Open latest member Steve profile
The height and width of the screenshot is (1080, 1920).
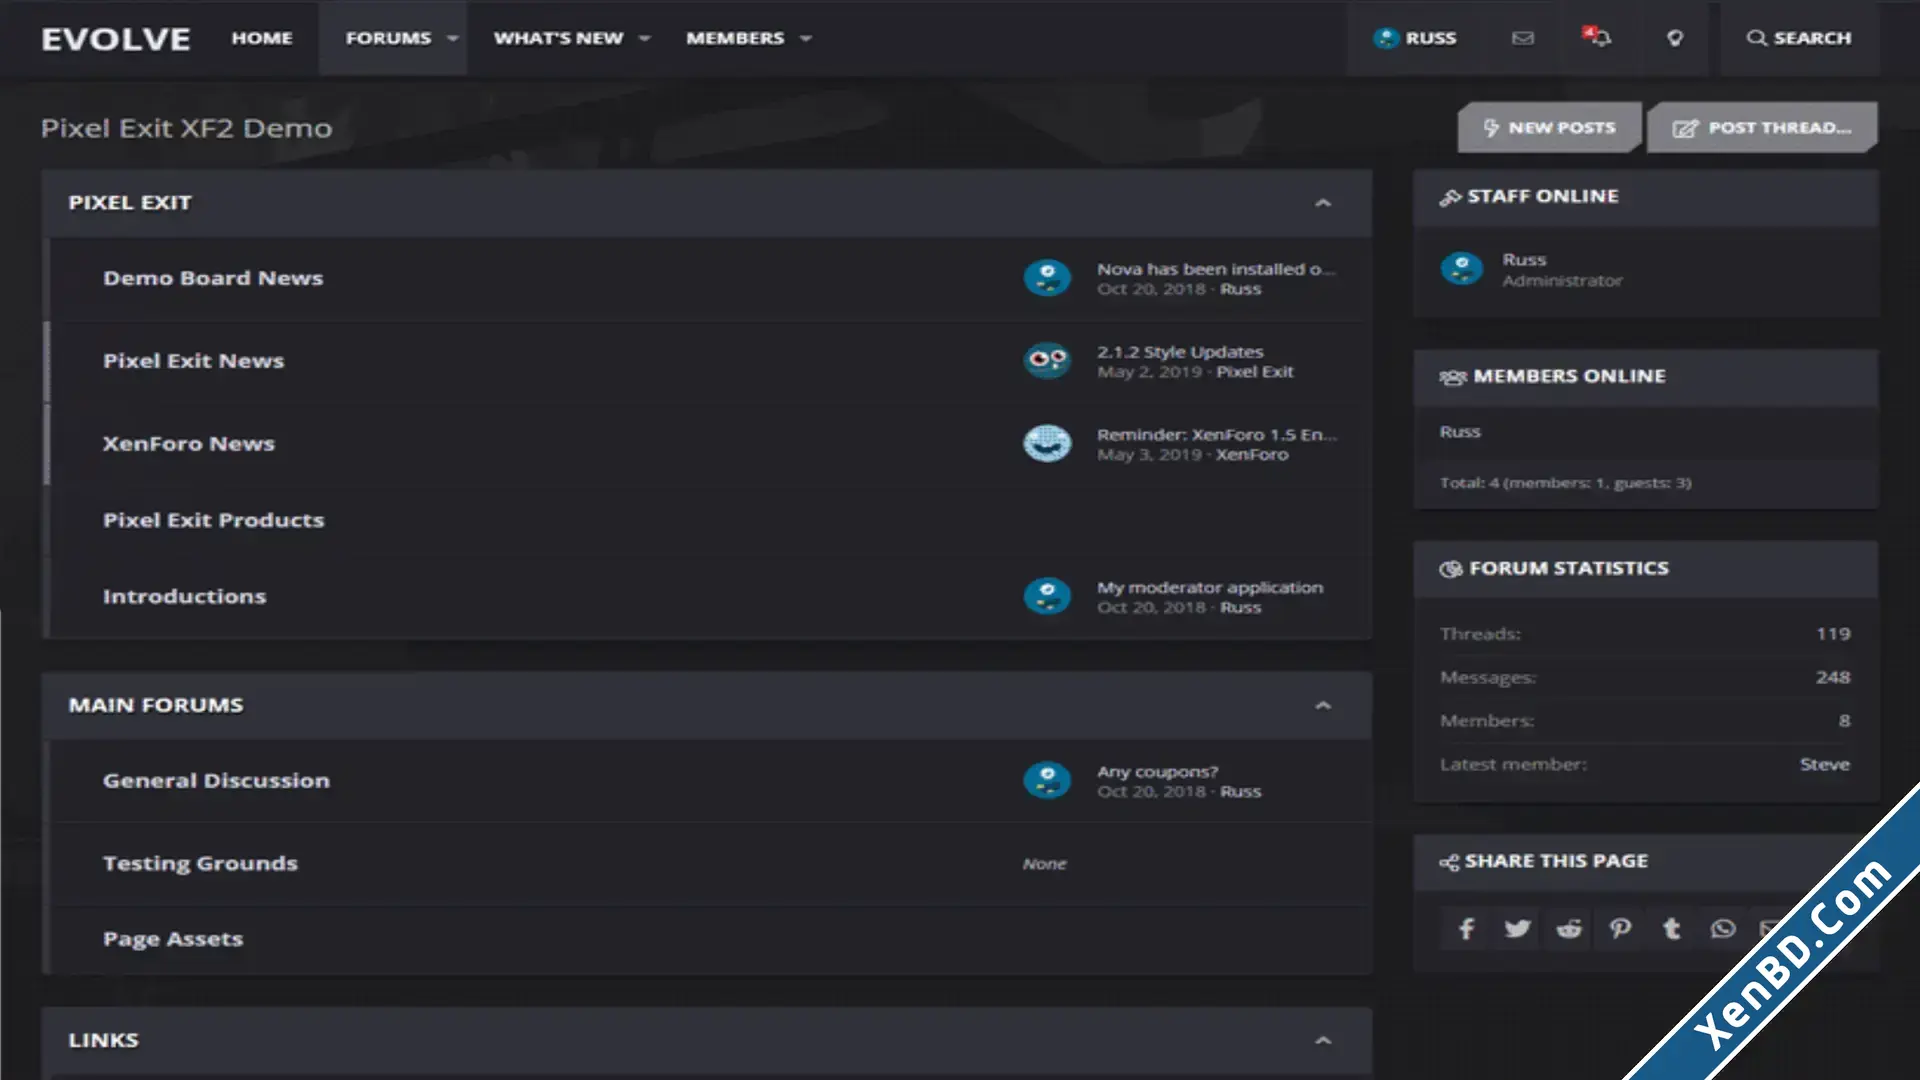(x=1825, y=765)
